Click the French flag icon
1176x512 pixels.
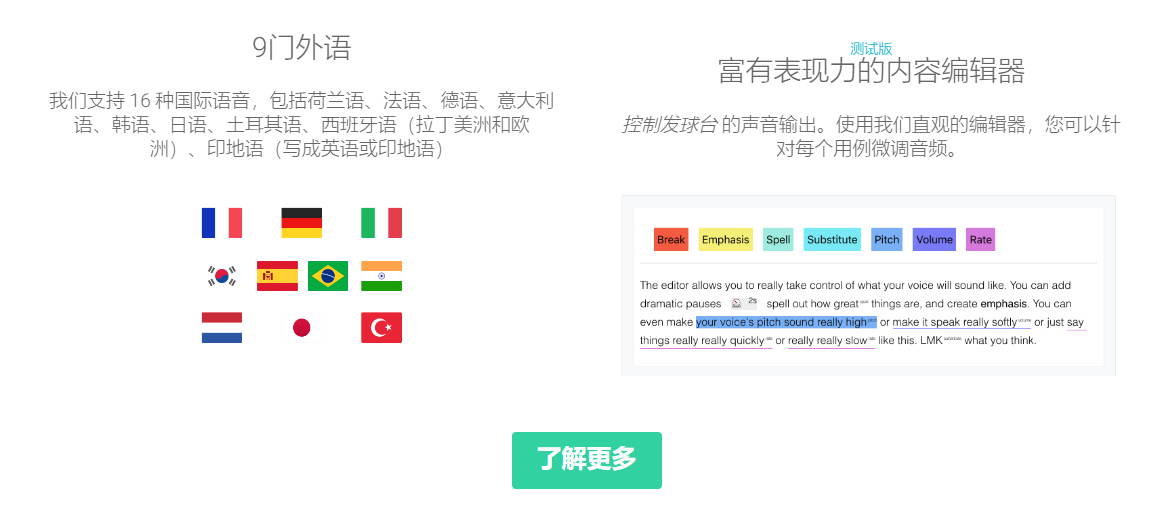(222, 223)
